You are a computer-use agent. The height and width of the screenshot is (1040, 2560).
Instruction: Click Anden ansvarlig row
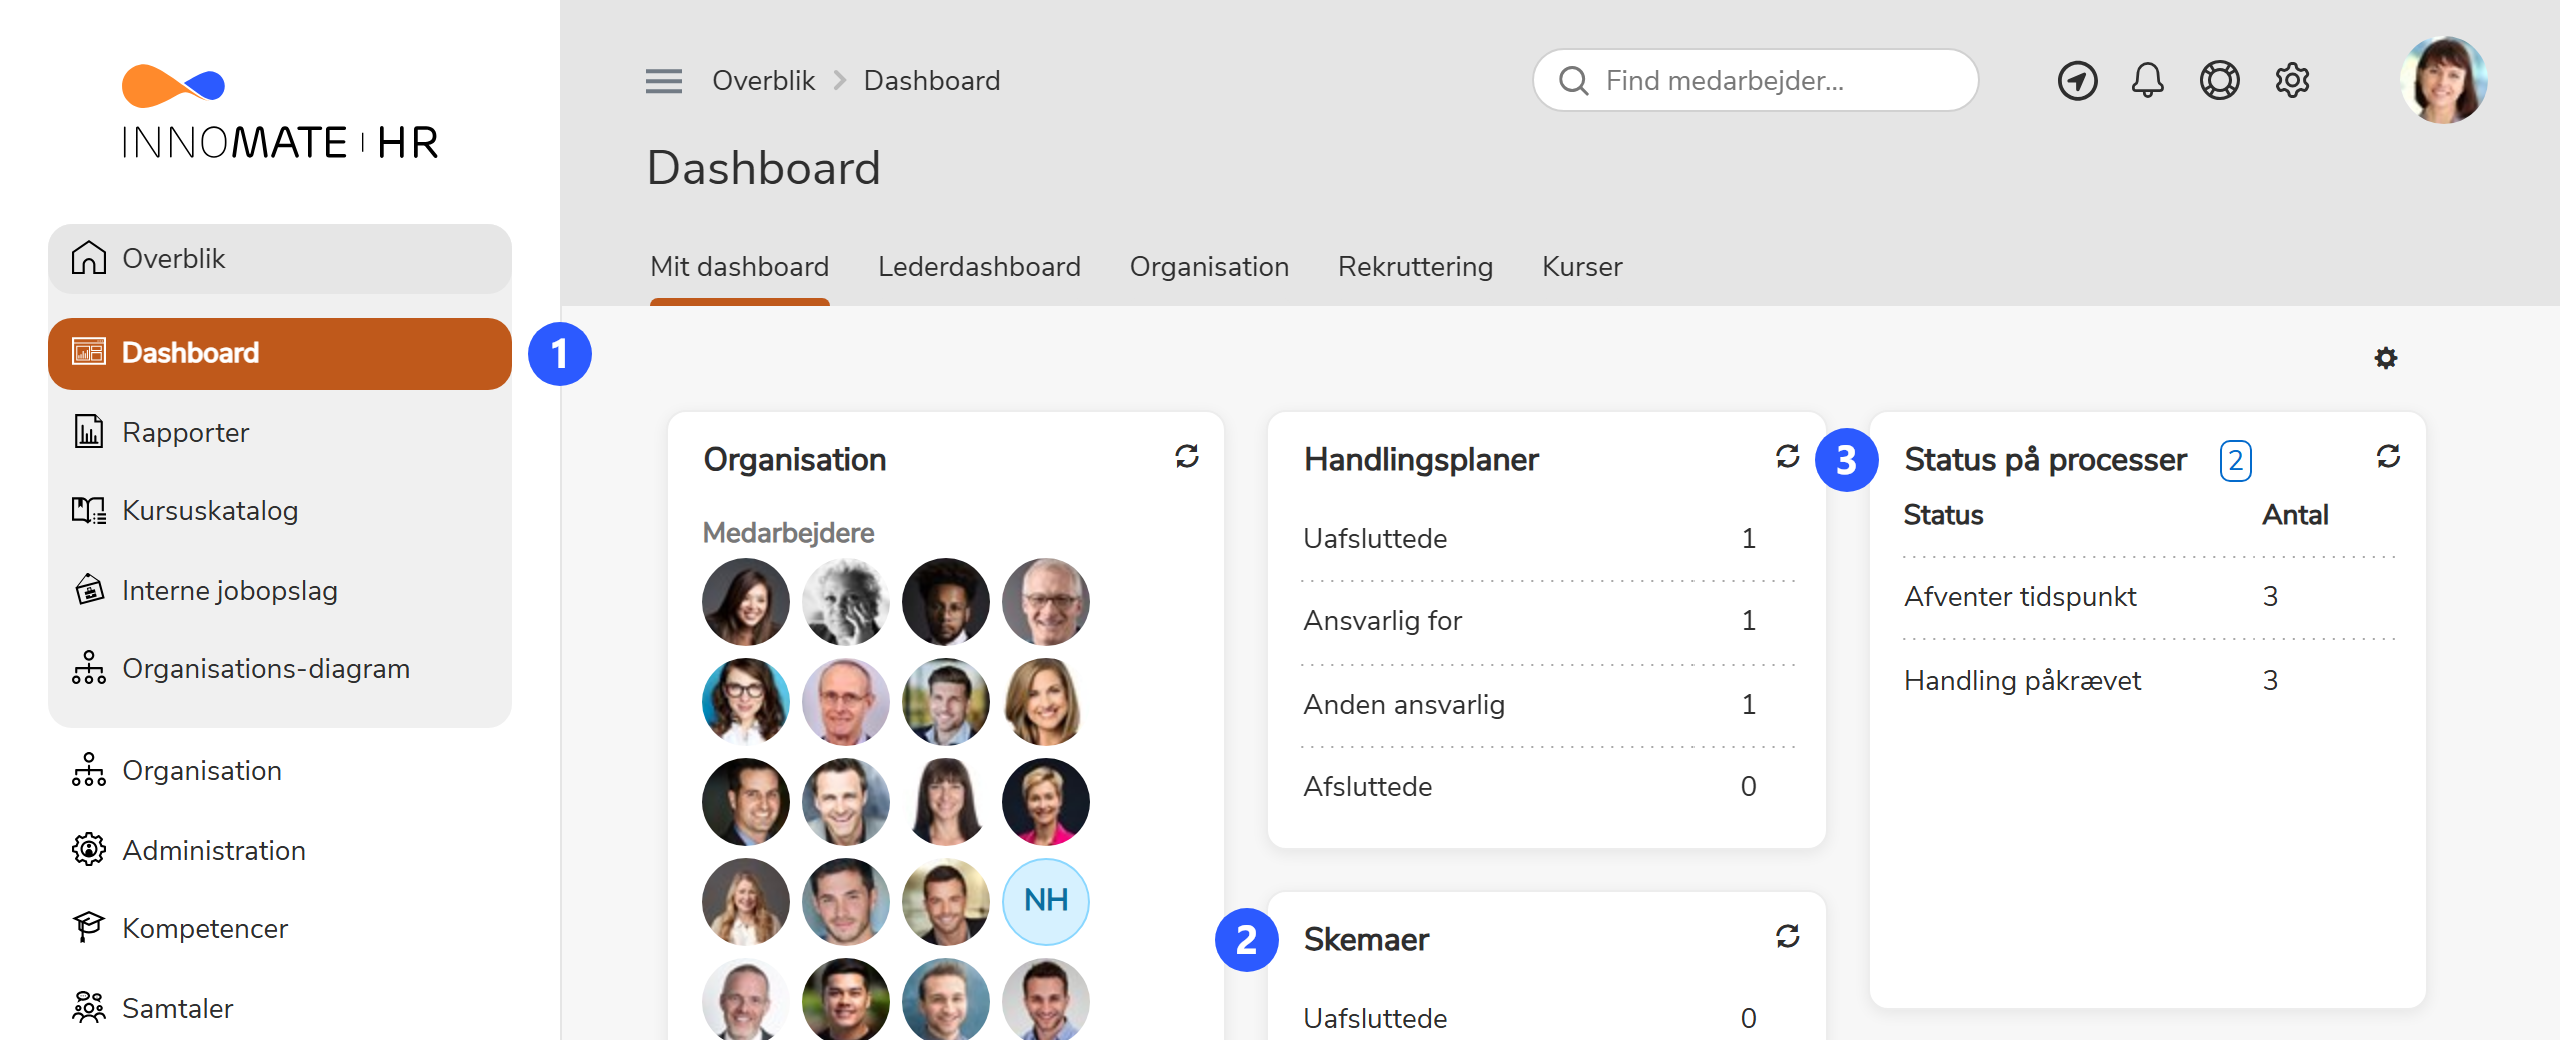point(1546,705)
